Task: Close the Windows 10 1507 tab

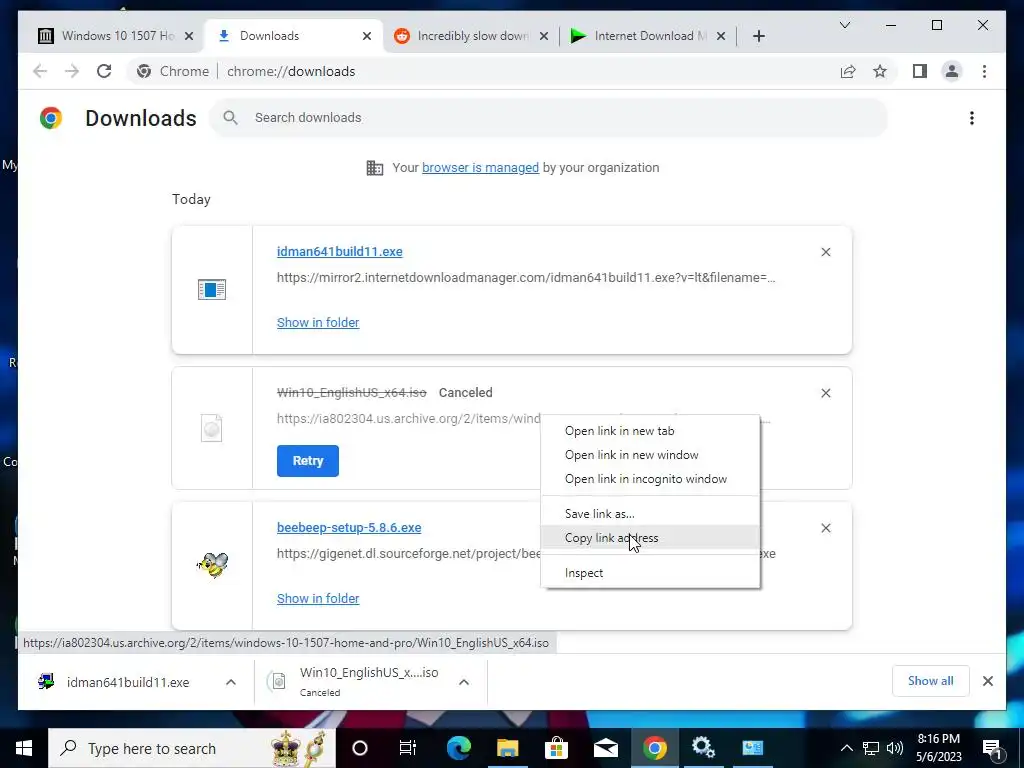Action: [189, 36]
